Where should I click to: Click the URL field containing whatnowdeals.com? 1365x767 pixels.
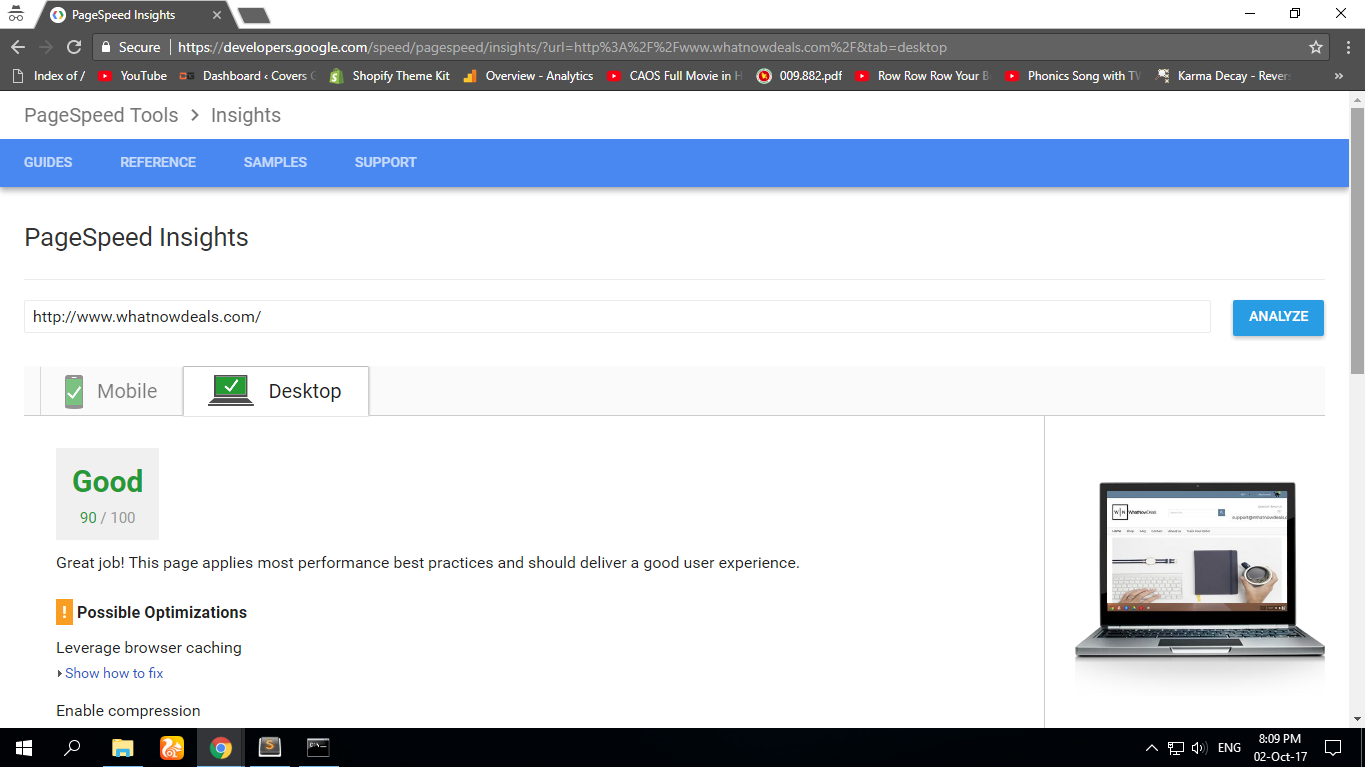617,316
